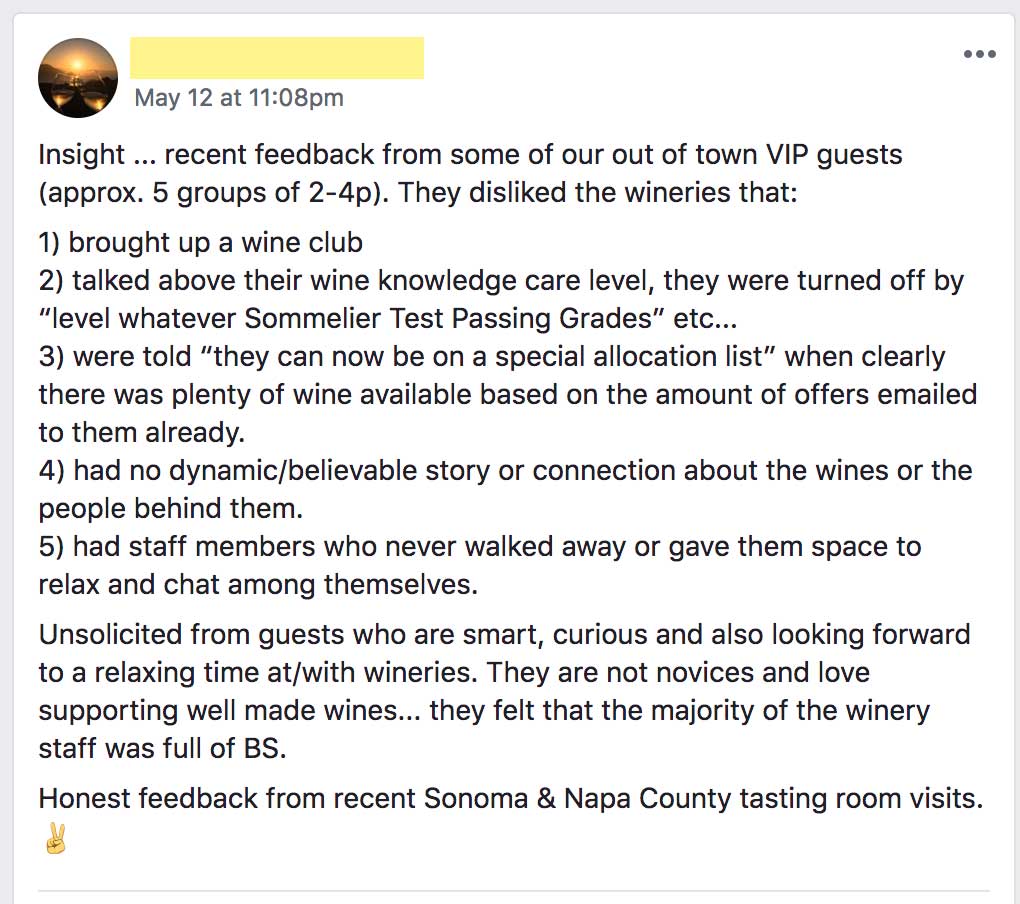1020x904 pixels.
Task: Click the text 'dynamic/believable story' in item 4
Action: coord(329,471)
